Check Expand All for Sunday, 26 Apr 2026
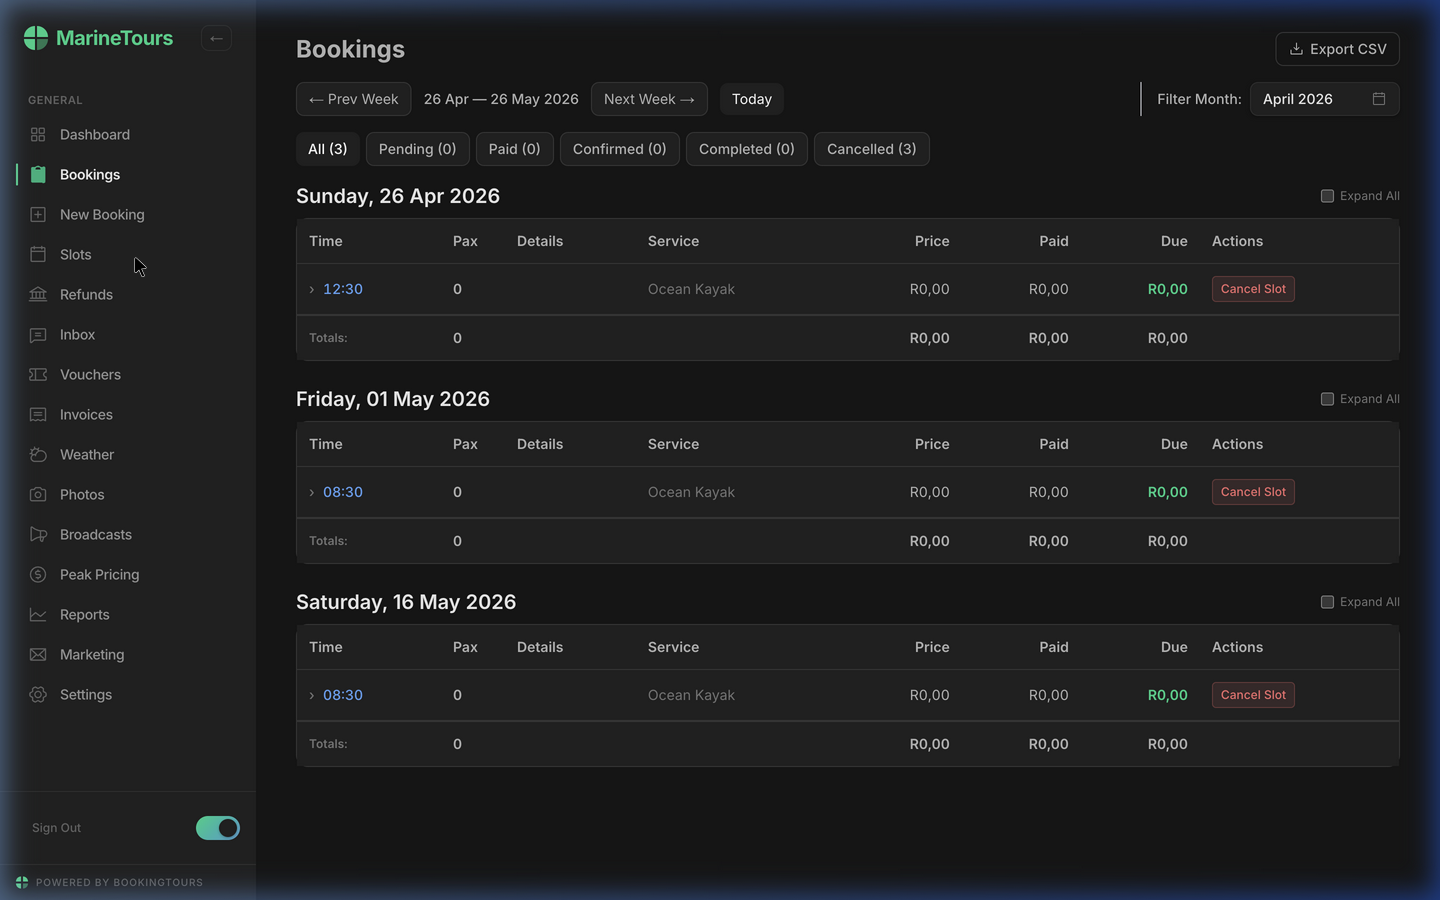Screen dimensions: 1440x900 (1327, 196)
